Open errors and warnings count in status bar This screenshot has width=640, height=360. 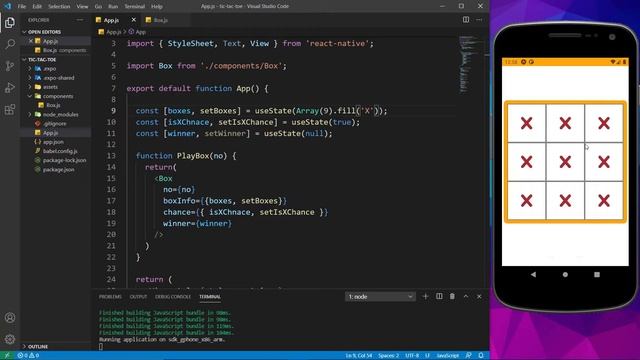(28, 356)
